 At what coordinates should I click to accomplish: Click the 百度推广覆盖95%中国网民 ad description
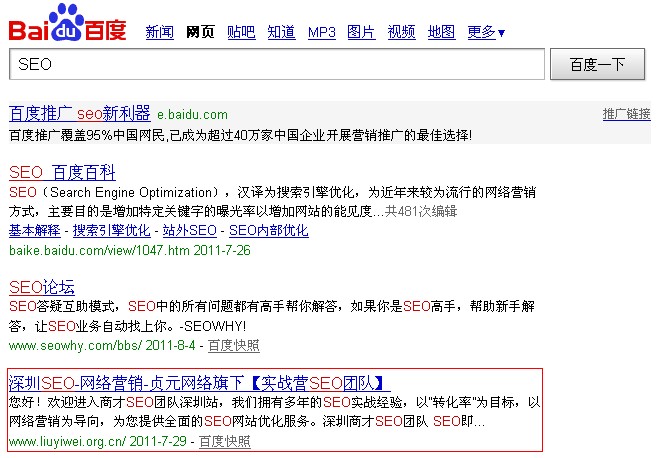coord(240,136)
